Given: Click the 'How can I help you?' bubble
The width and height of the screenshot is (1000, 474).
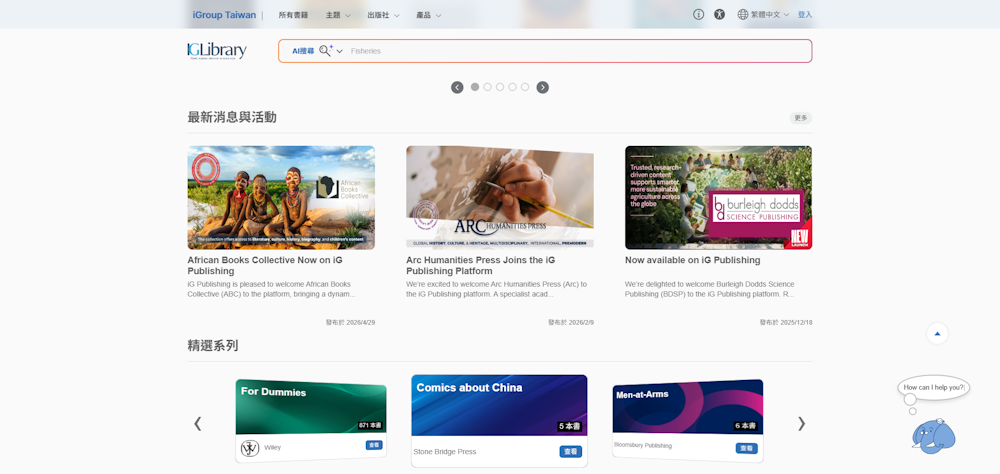Looking at the screenshot, I should point(934,387).
